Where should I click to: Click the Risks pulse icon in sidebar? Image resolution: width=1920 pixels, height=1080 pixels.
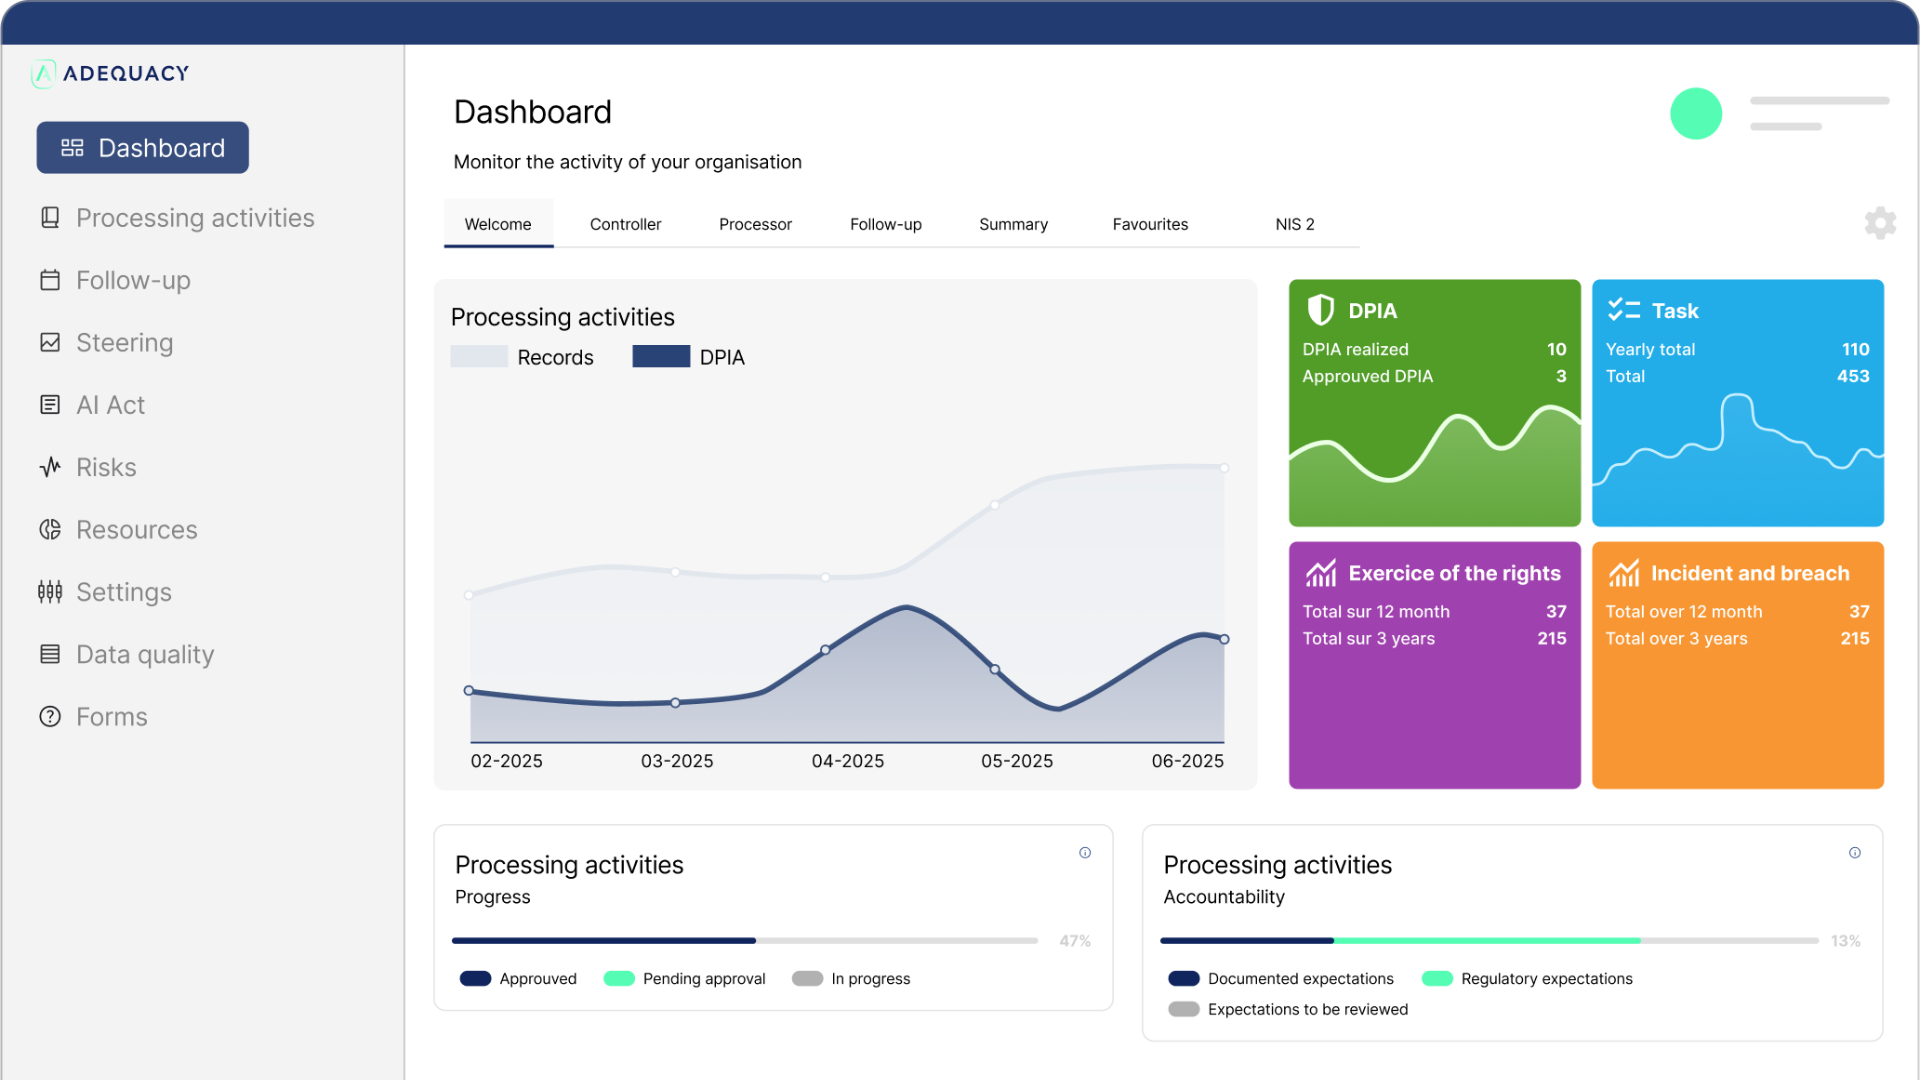[x=50, y=467]
